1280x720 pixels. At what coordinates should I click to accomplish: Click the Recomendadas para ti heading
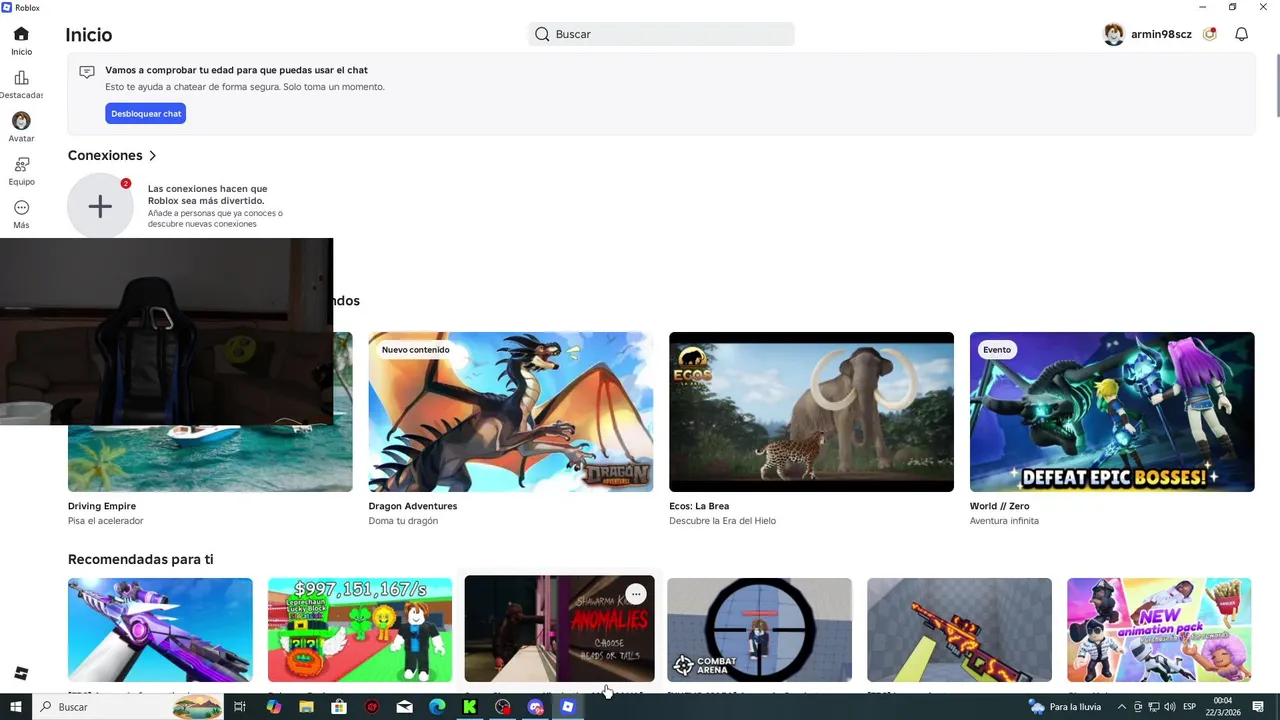coord(140,560)
